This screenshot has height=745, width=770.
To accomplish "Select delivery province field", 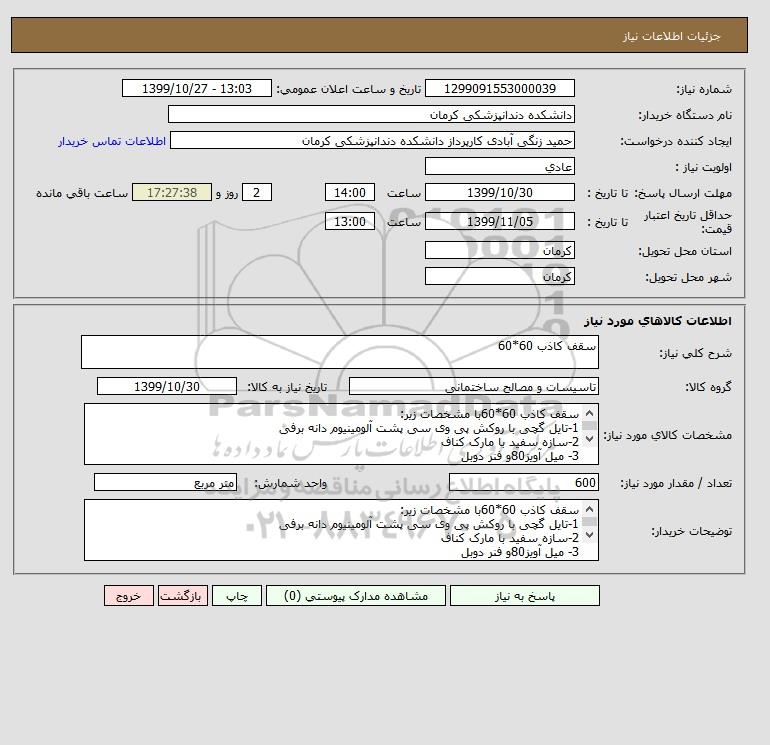I will (x=500, y=250).
